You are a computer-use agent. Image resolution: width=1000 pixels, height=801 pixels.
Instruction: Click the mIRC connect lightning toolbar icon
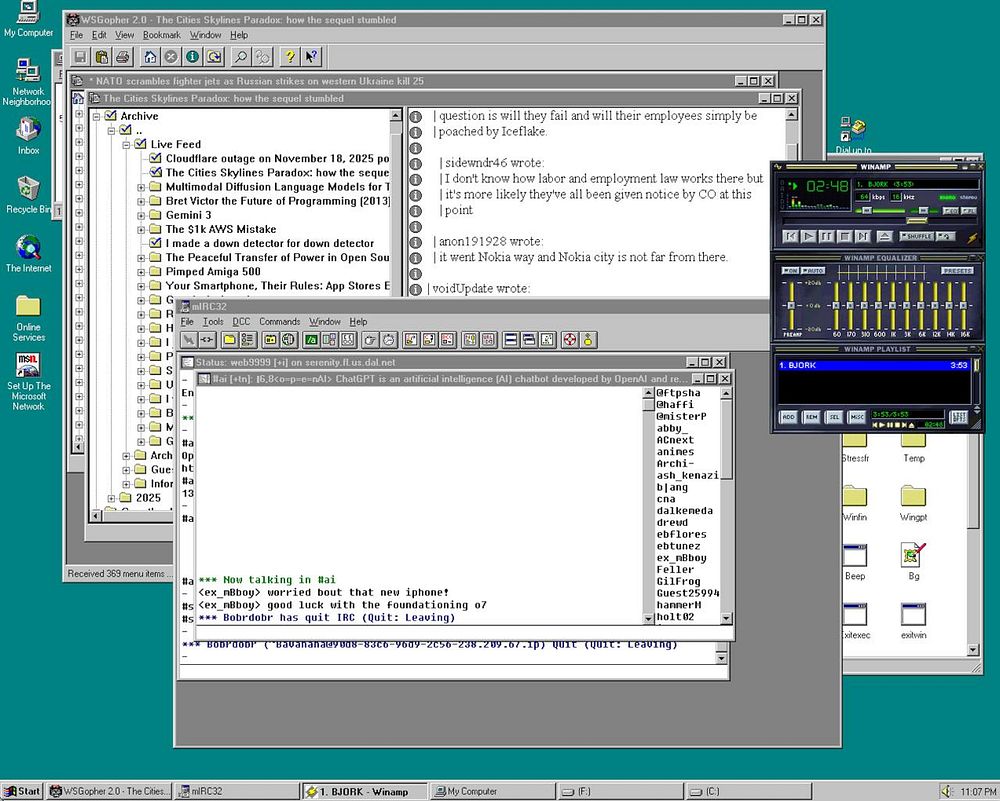pos(189,340)
